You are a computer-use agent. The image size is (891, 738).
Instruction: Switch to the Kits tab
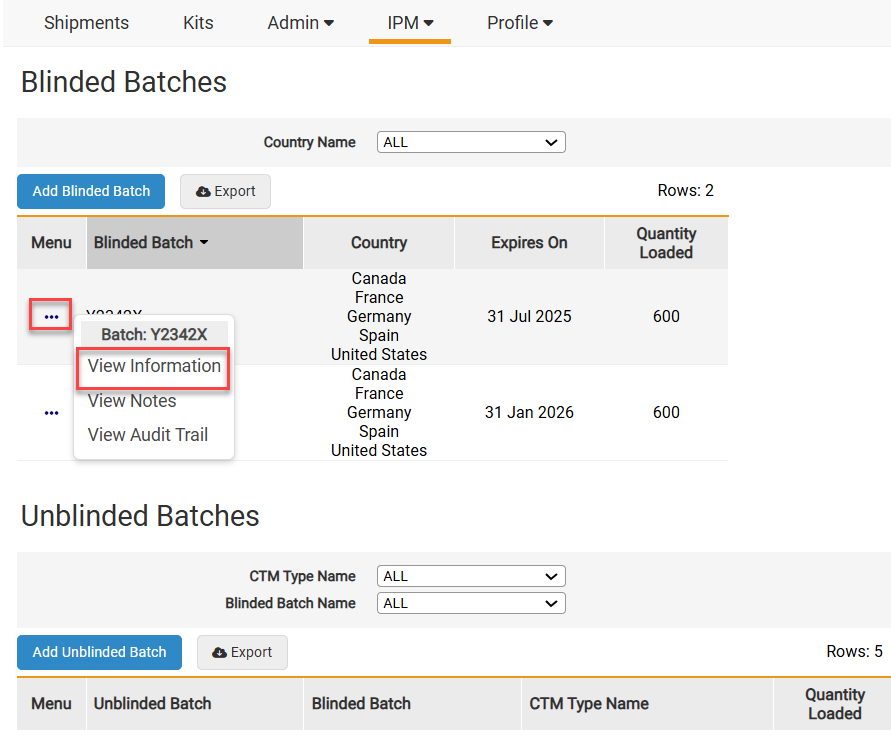coord(198,22)
